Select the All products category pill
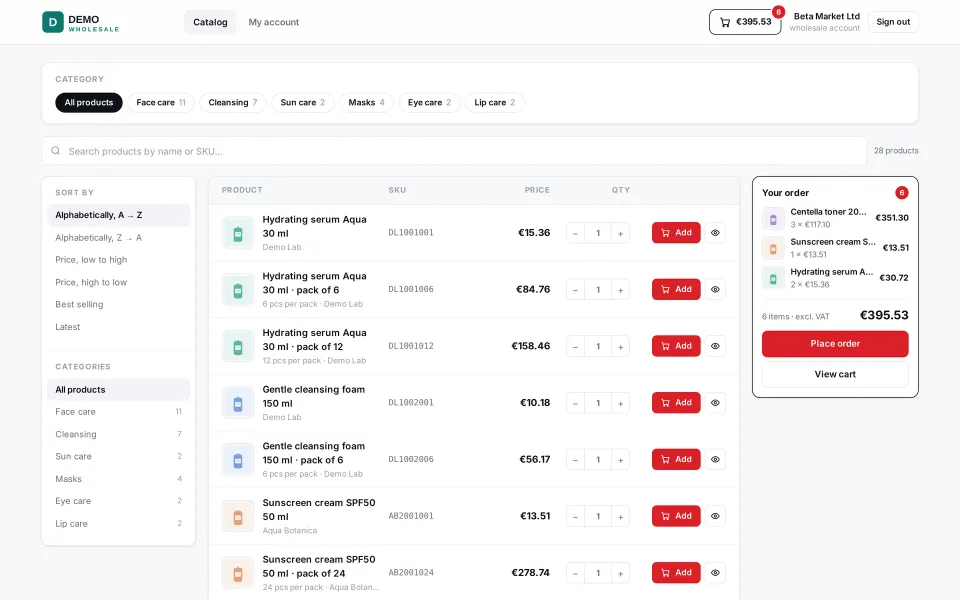 click(x=89, y=102)
